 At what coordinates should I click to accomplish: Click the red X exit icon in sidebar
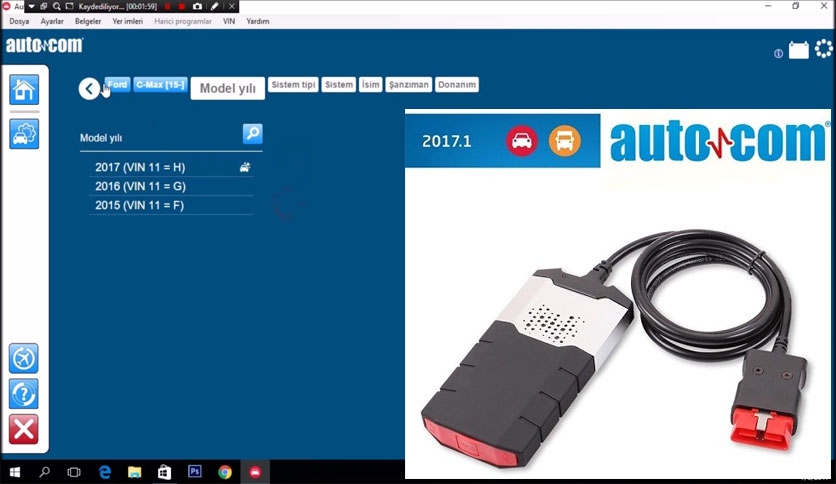[23, 429]
